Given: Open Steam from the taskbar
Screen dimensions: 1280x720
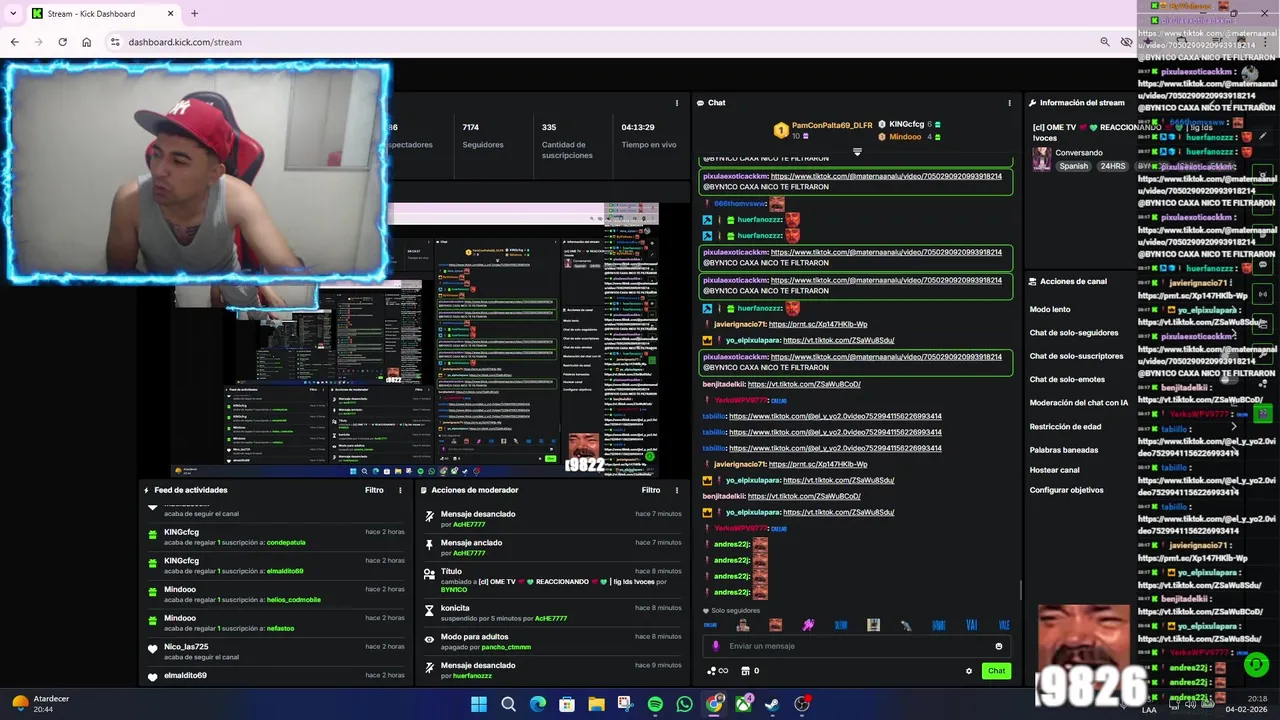Looking at the screenshot, I should [x=772, y=704].
